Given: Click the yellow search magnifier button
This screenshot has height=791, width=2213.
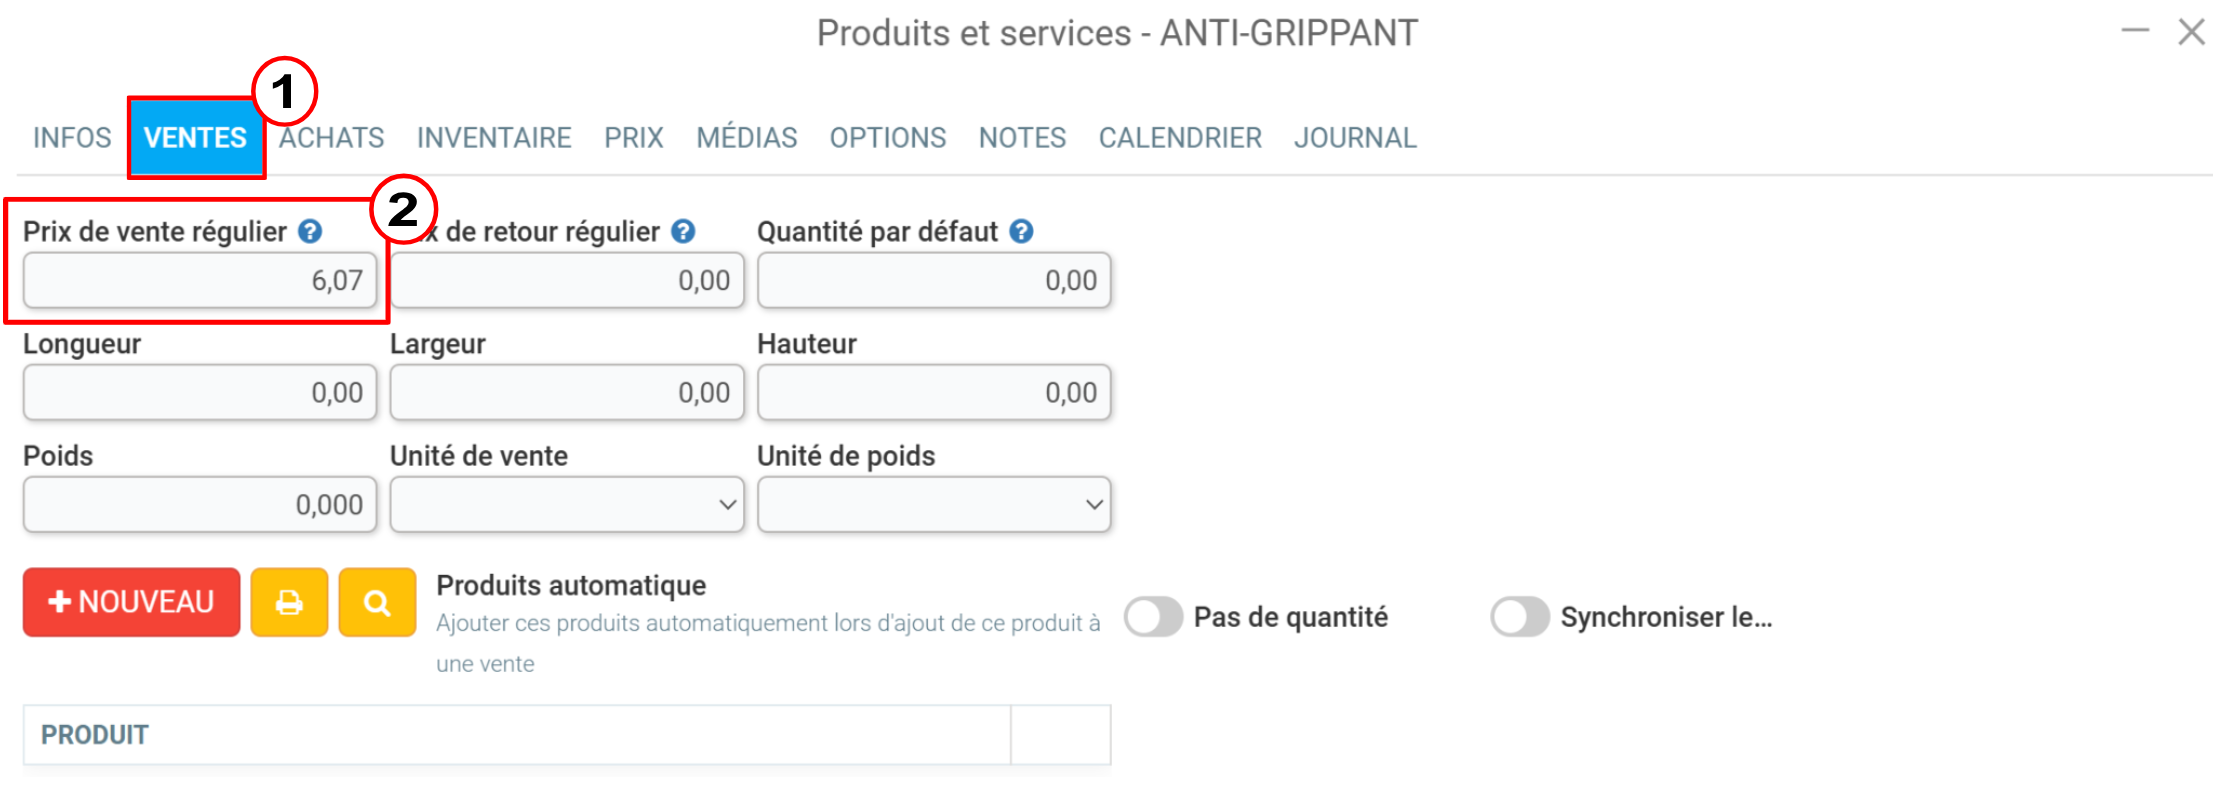Looking at the screenshot, I should 377,602.
